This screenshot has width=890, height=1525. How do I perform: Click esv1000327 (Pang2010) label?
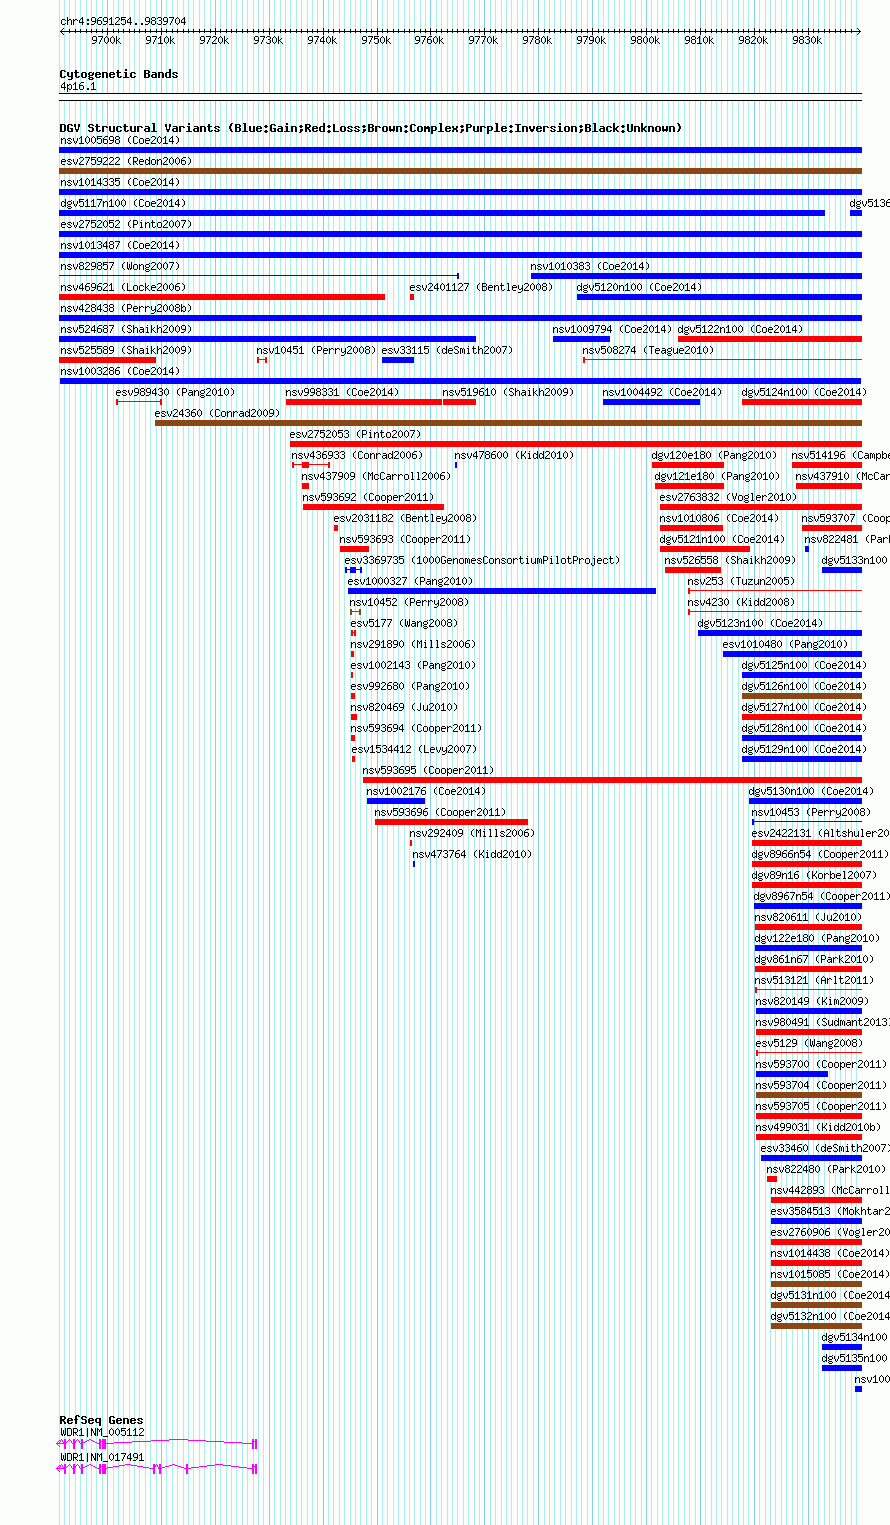[411, 581]
